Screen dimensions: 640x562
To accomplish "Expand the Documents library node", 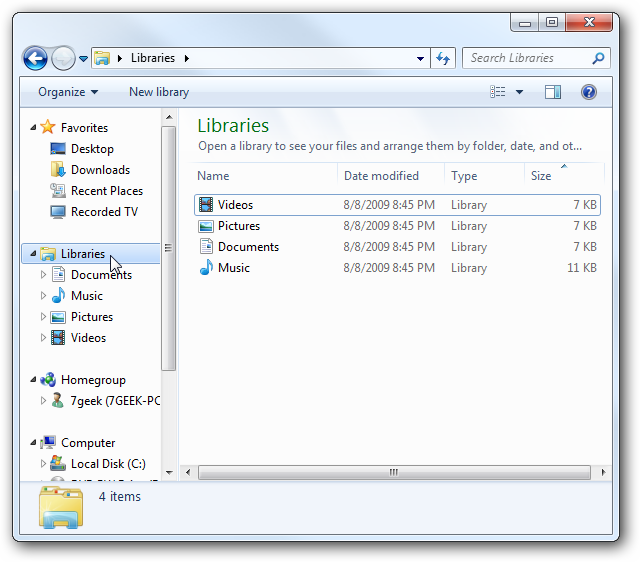I will click(x=43, y=275).
